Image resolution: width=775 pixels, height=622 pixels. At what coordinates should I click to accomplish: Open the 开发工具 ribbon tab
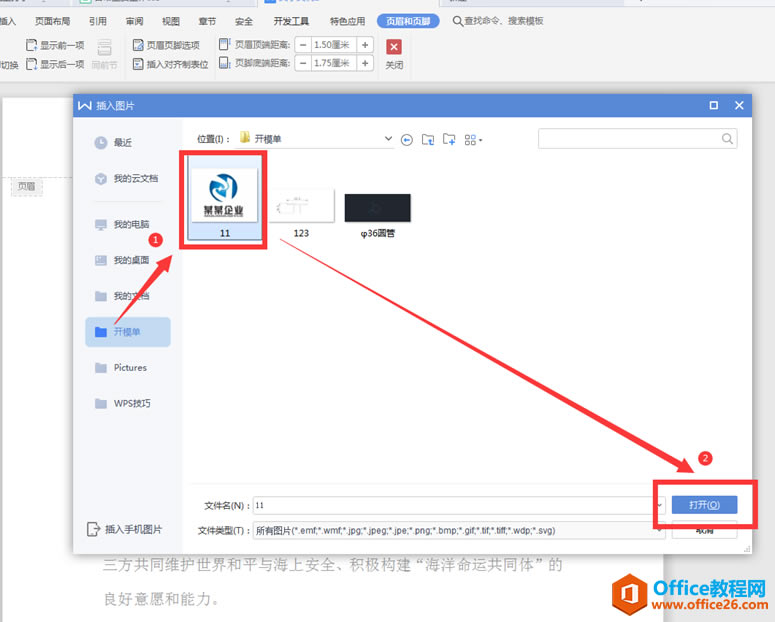[291, 21]
